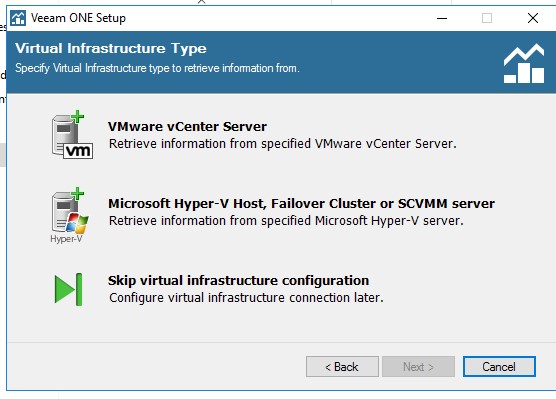Click the 'Specify Virtual Infrastructure type' subtitle
Screen dimensions: 556x399
(157, 68)
